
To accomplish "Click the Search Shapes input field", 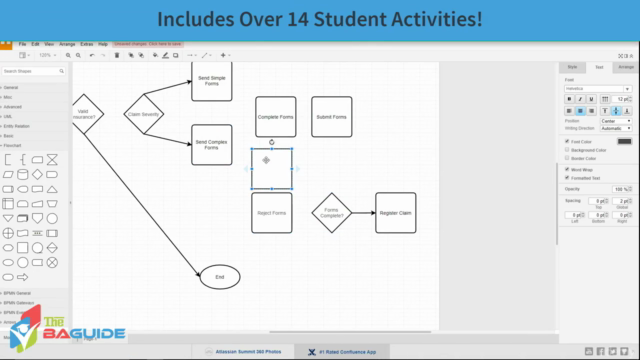I will click(x=33, y=71).
